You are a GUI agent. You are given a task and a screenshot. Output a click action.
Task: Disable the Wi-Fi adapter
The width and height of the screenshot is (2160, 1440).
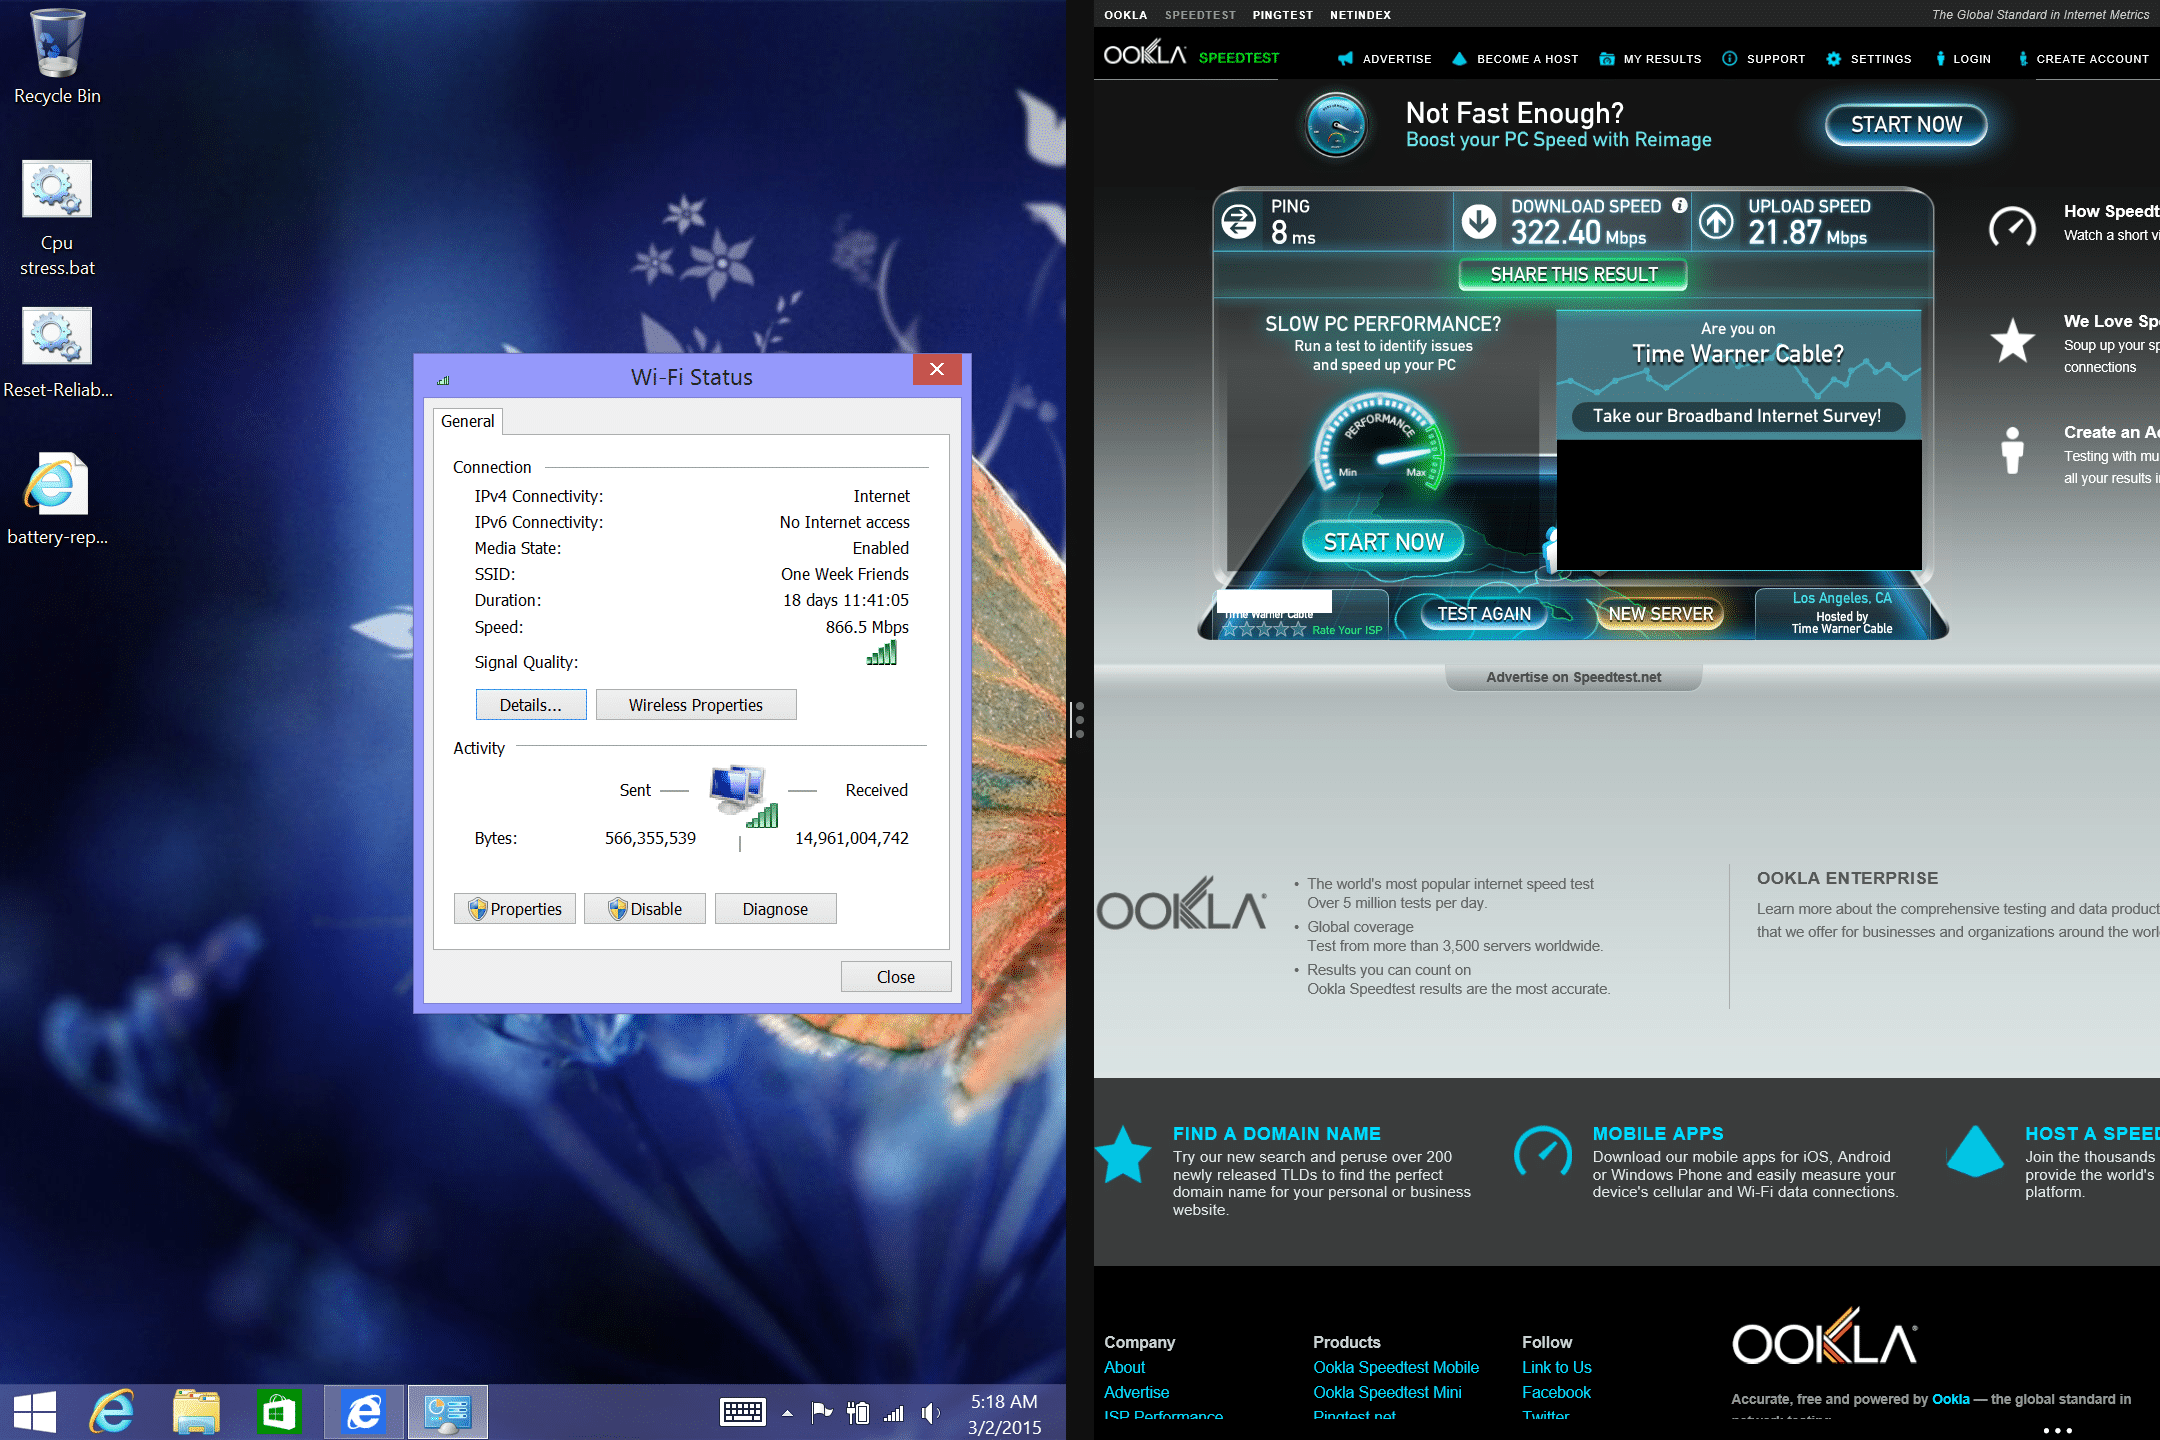pyautogui.click(x=645, y=909)
